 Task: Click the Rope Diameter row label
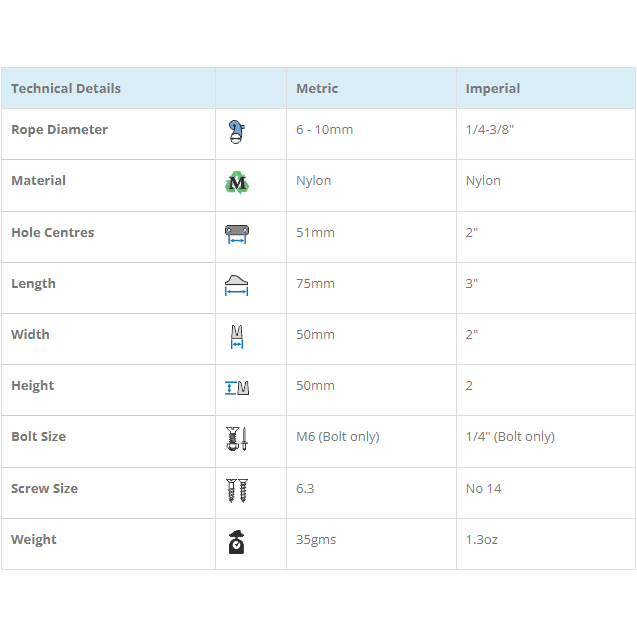pyautogui.click(x=59, y=130)
